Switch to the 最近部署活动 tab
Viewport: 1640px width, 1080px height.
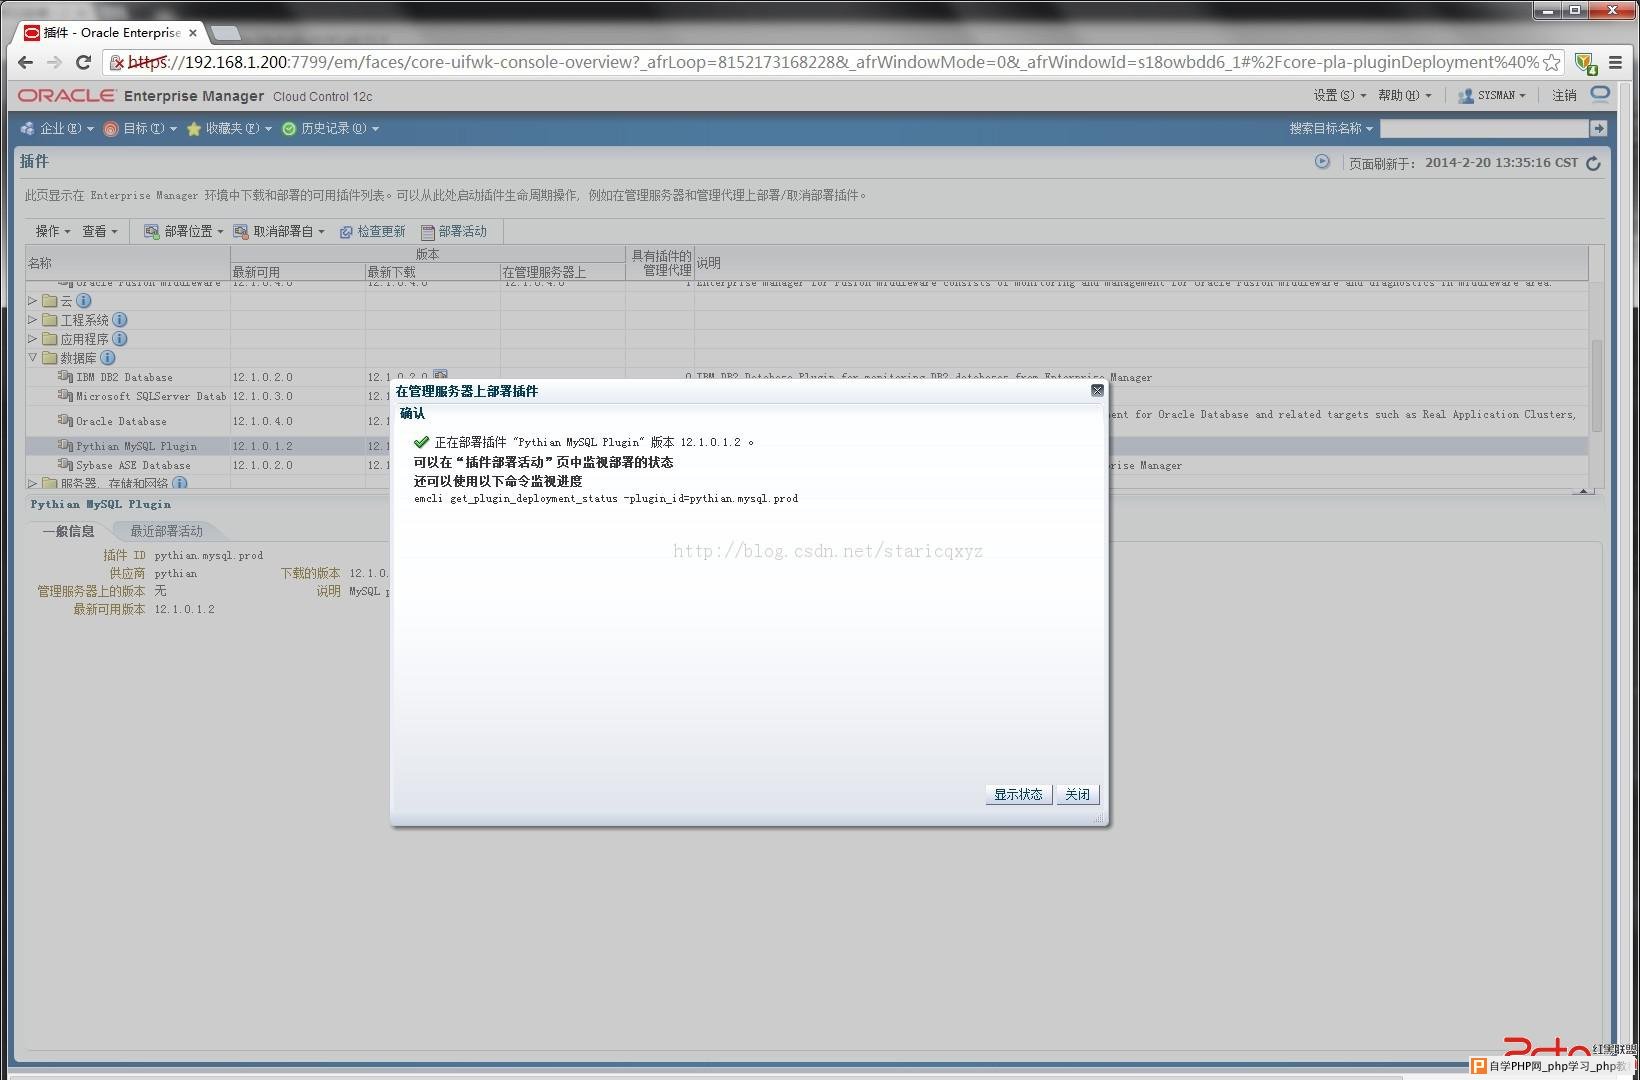pyautogui.click(x=166, y=531)
